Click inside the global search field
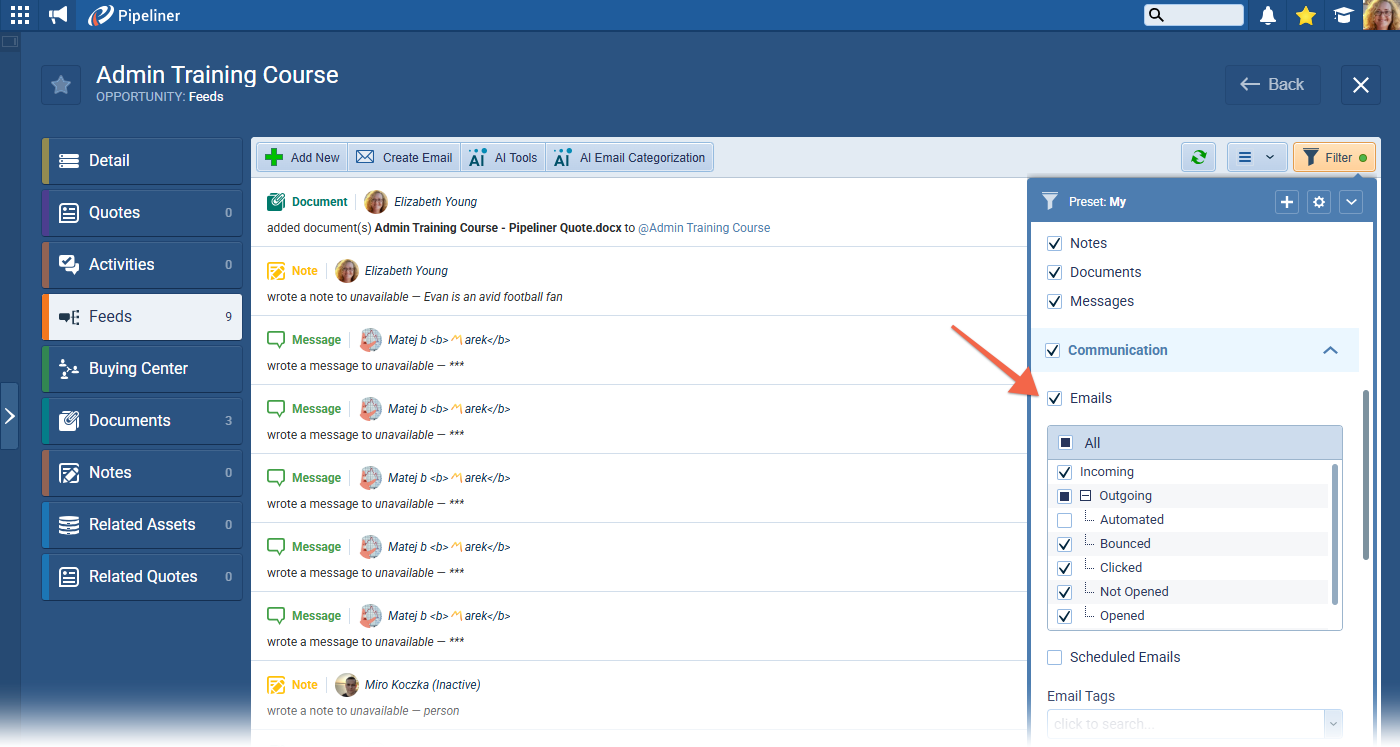 (x=1197, y=14)
